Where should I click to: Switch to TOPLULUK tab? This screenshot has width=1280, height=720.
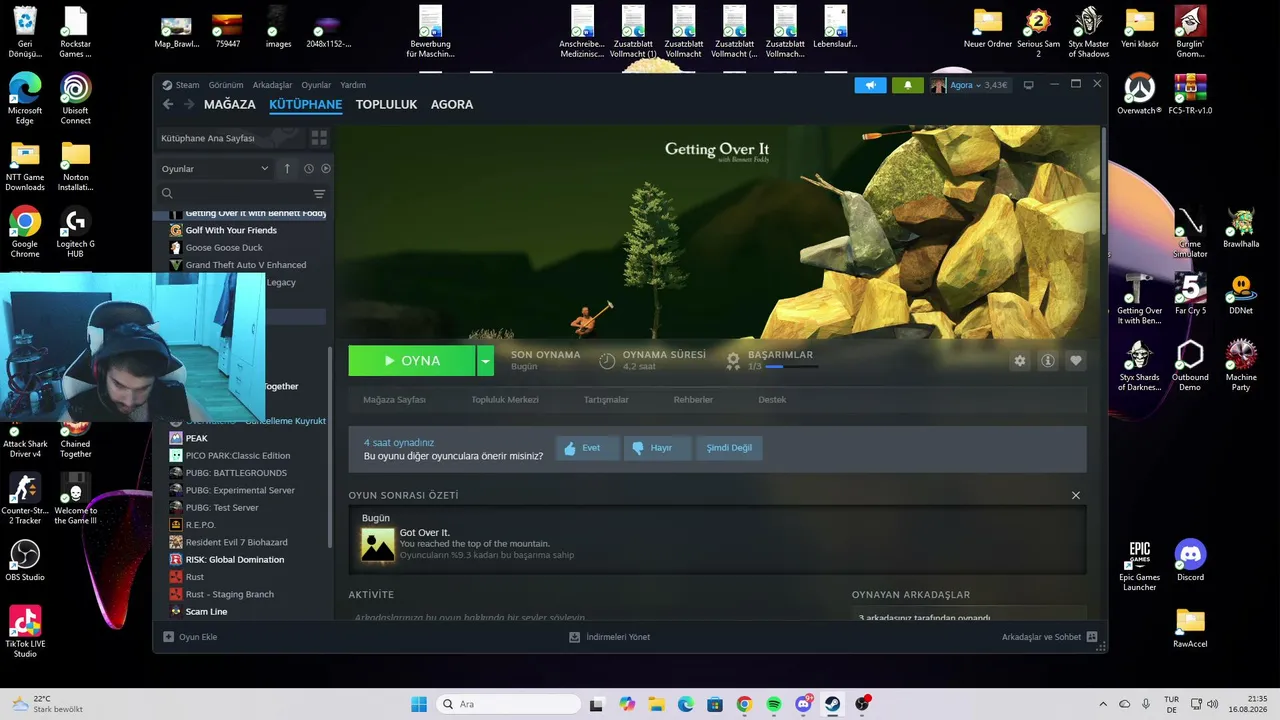(386, 104)
